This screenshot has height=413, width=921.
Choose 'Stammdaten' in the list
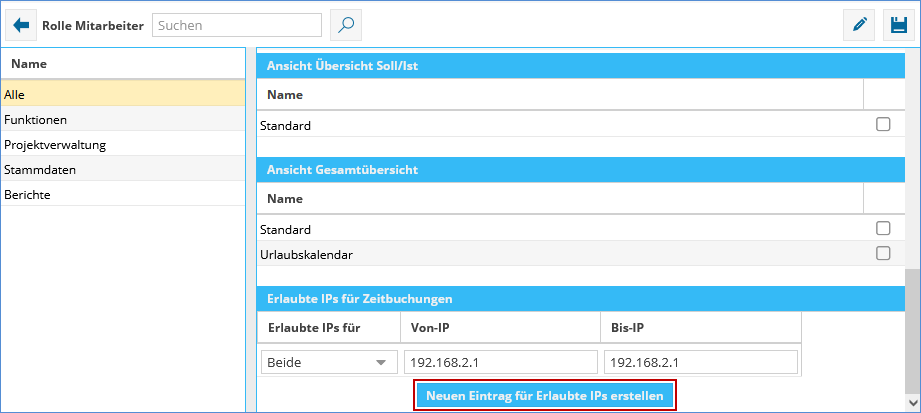pos(122,169)
